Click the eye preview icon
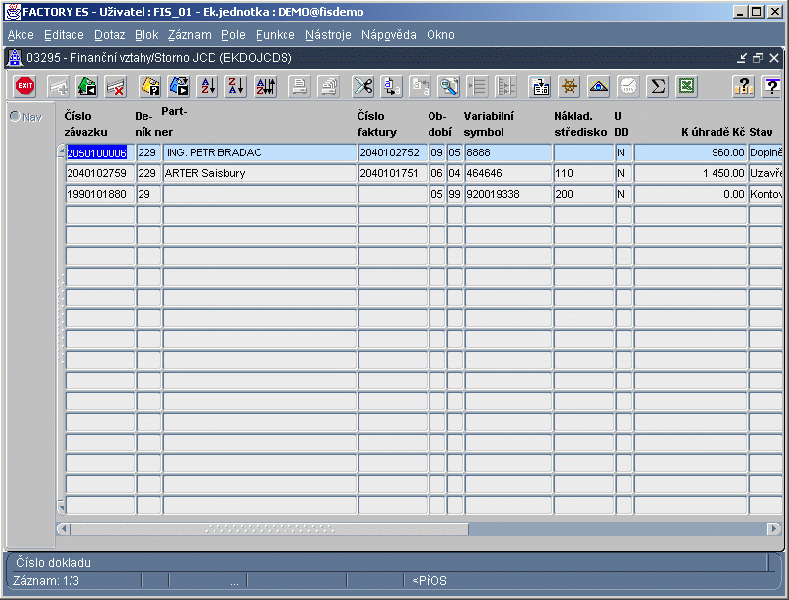The width and height of the screenshot is (789, 600). pyautogui.click(x=598, y=86)
